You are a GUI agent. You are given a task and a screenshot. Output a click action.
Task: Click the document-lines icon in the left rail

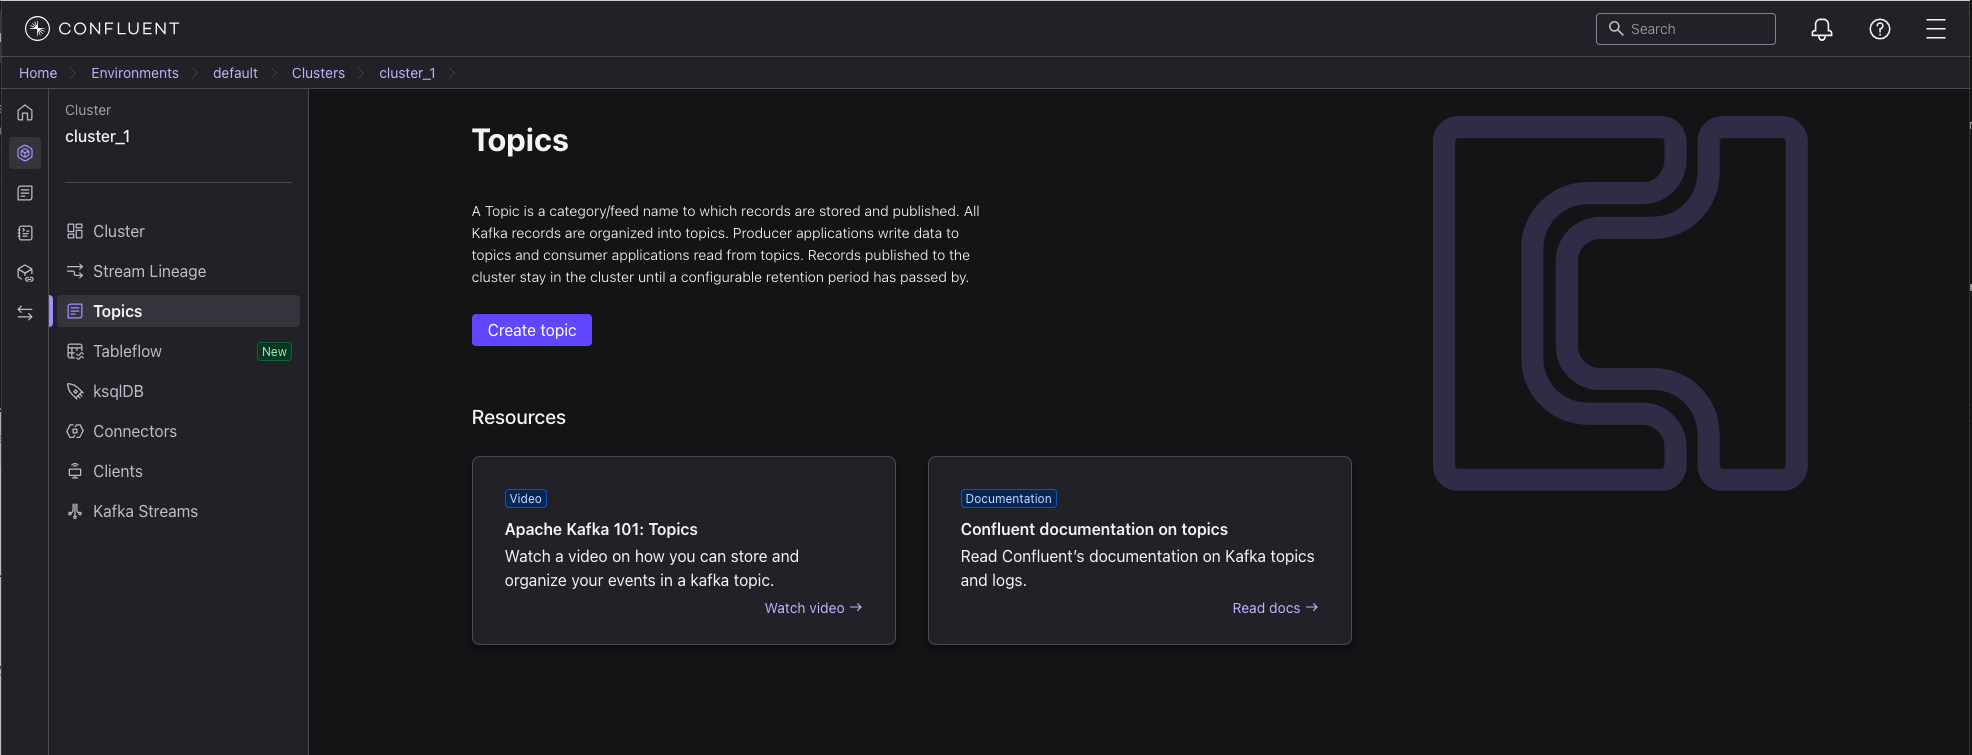[25, 193]
